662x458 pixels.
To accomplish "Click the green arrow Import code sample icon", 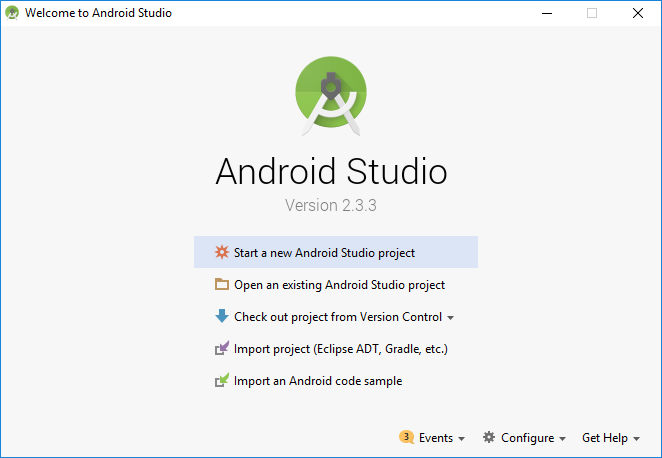I will tap(222, 380).
